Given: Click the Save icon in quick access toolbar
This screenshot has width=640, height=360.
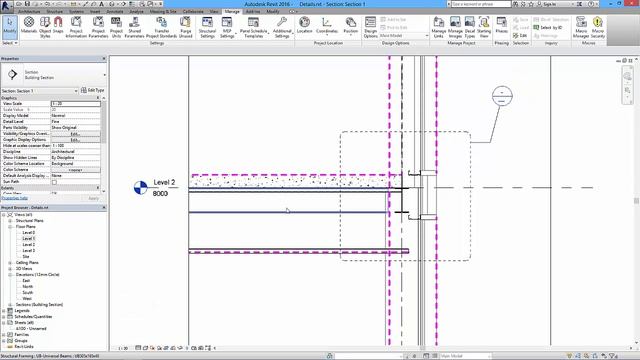Looking at the screenshot, I should 27,4.
